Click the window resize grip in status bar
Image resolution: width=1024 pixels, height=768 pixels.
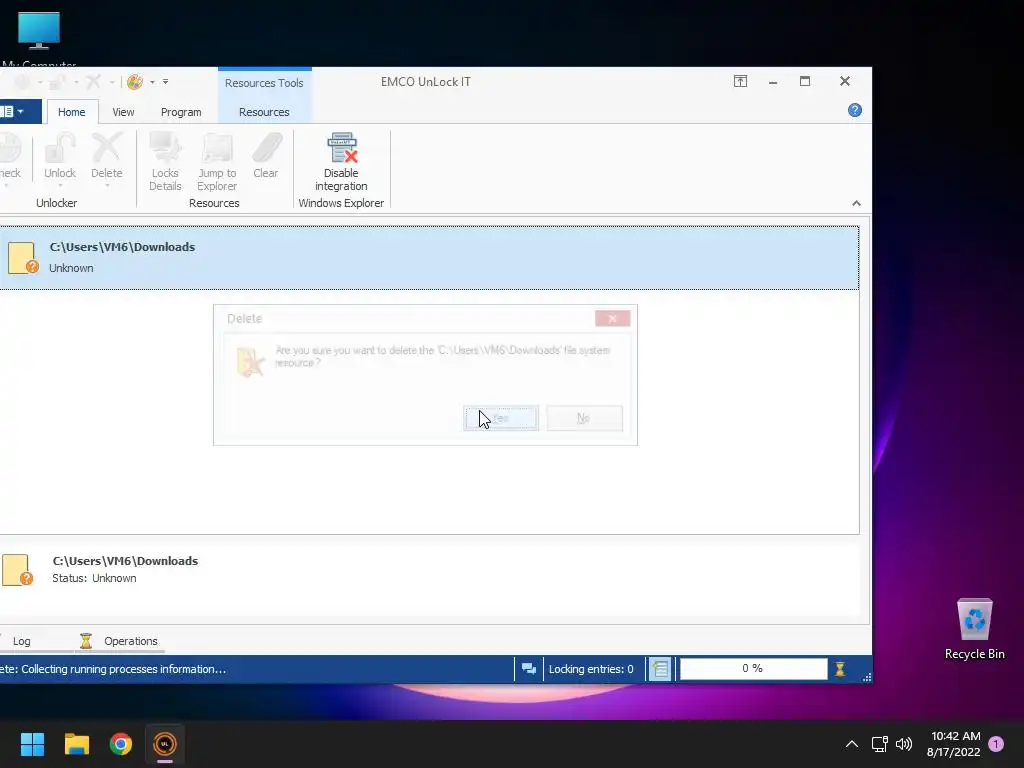click(866, 677)
